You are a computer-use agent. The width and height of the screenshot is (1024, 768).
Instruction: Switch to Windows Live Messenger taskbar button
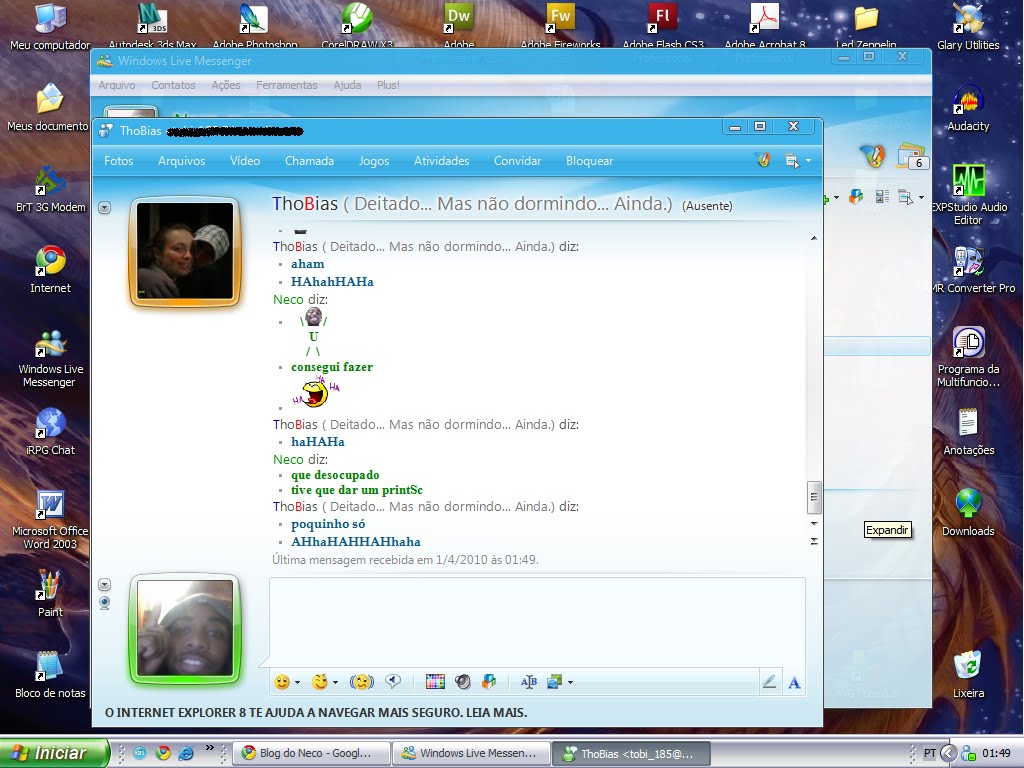coord(472,753)
